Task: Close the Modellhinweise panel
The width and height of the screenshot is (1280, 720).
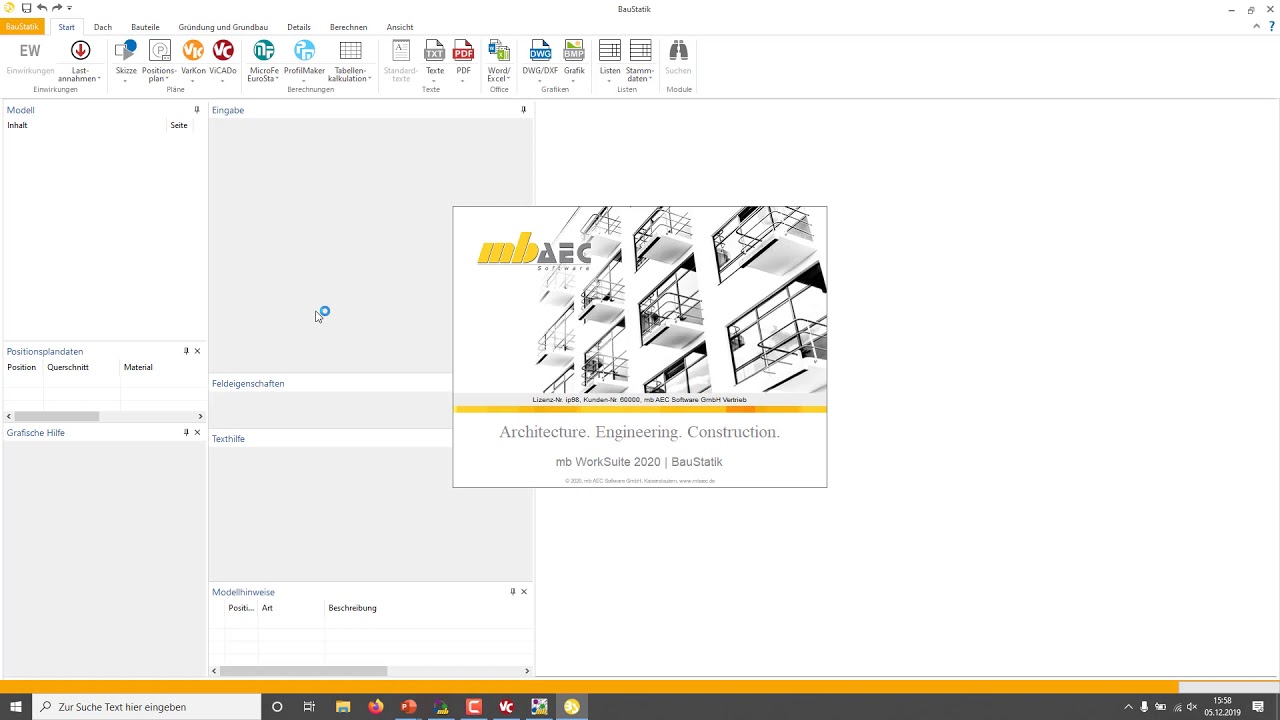Action: 524,592
